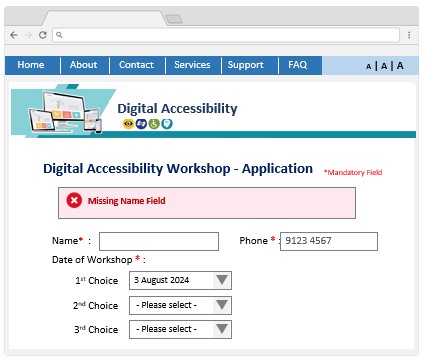Expand the 2nd Choice date dropdown

click(180, 305)
